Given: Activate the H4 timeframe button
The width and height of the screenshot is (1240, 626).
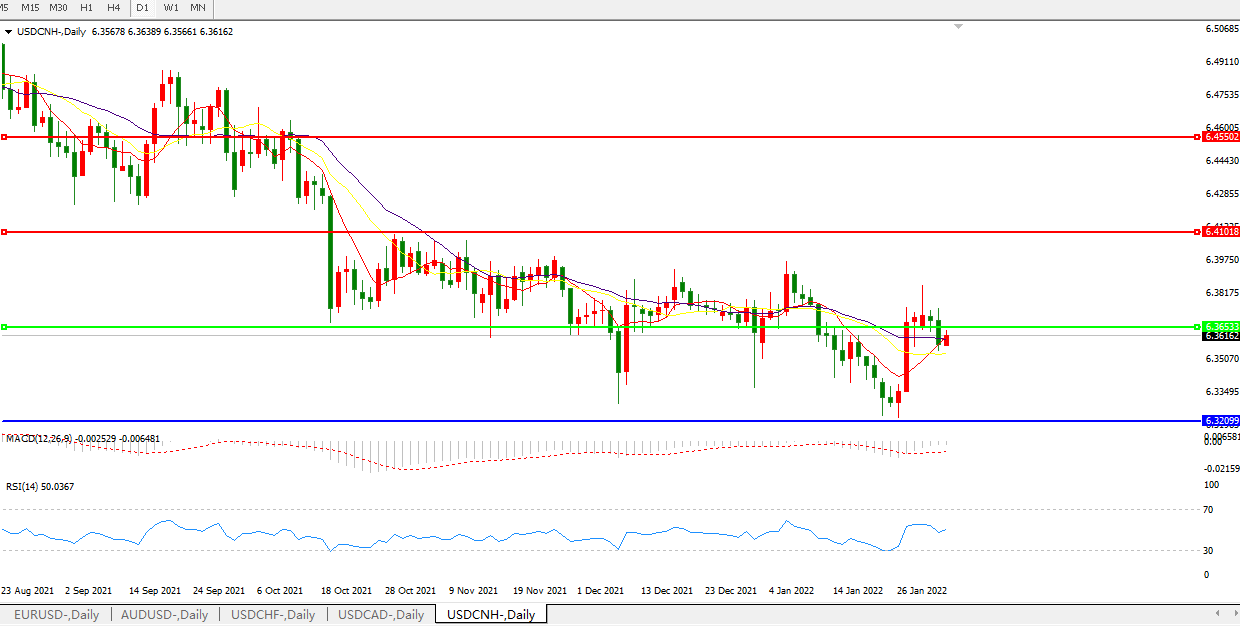Looking at the screenshot, I should point(113,8).
